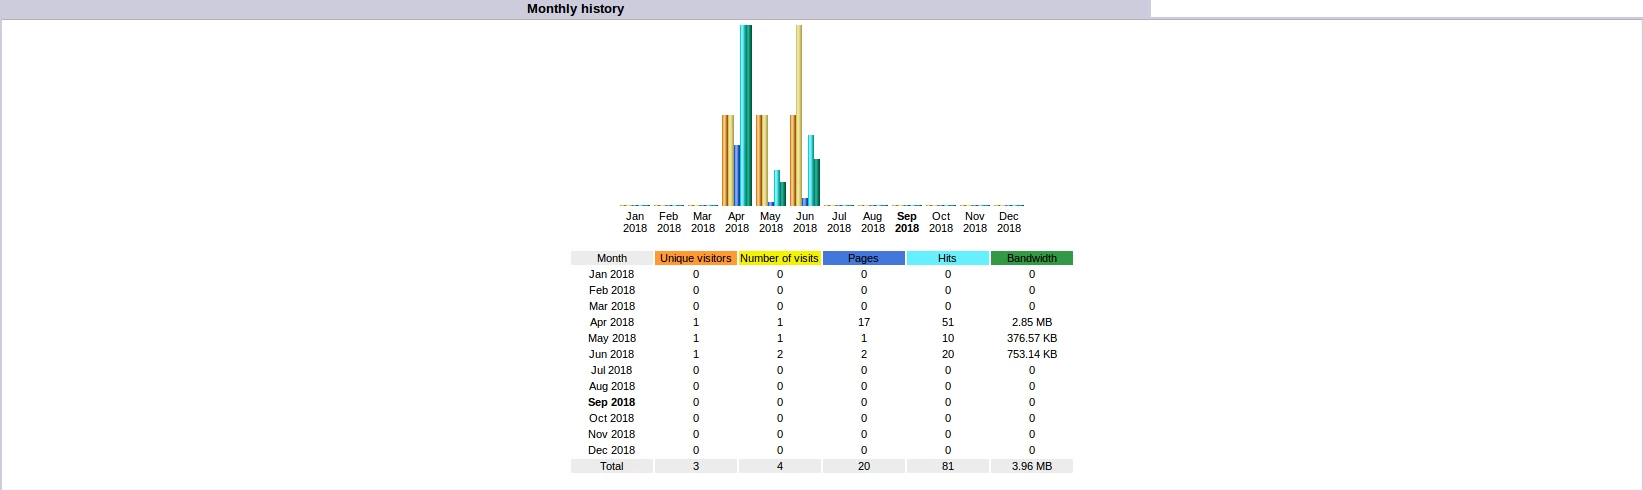Click Dec 2018 label below the bar chart
Viewport: 1643px width, 490px height.
[1009, 222]
